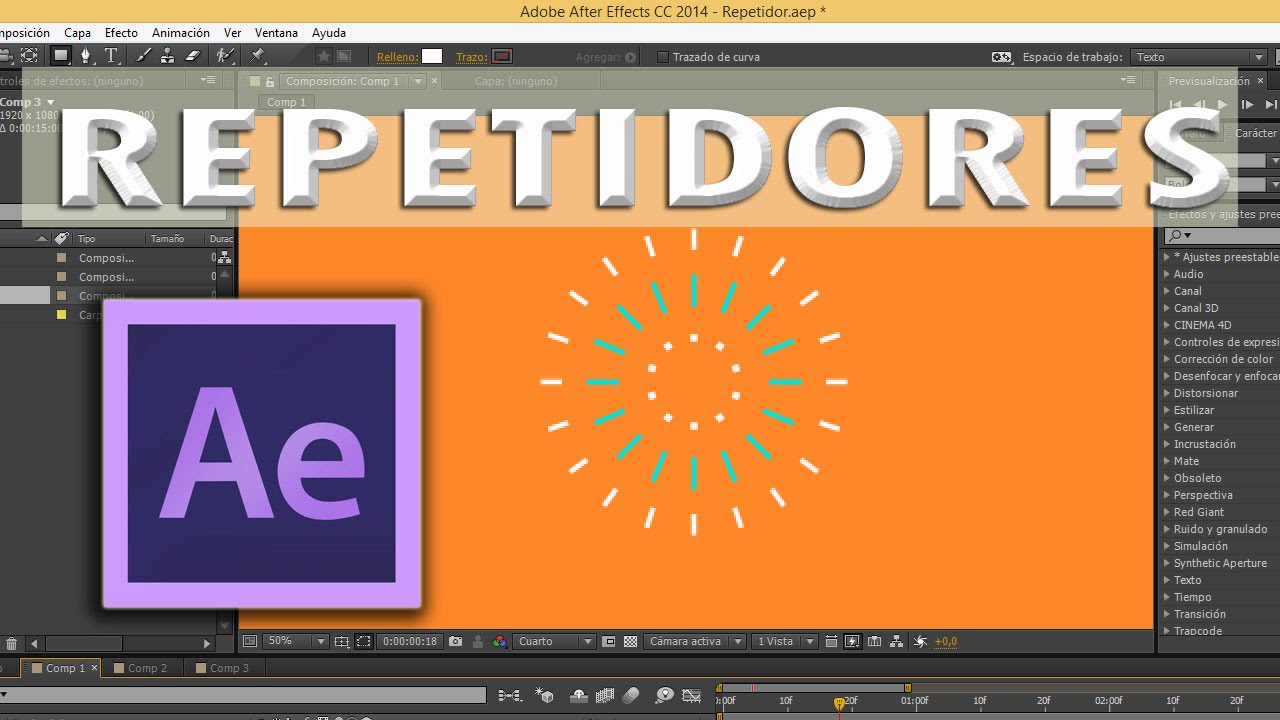Open the Efecto menu
Screen dimensions: 1280x720
pos(121,33)
